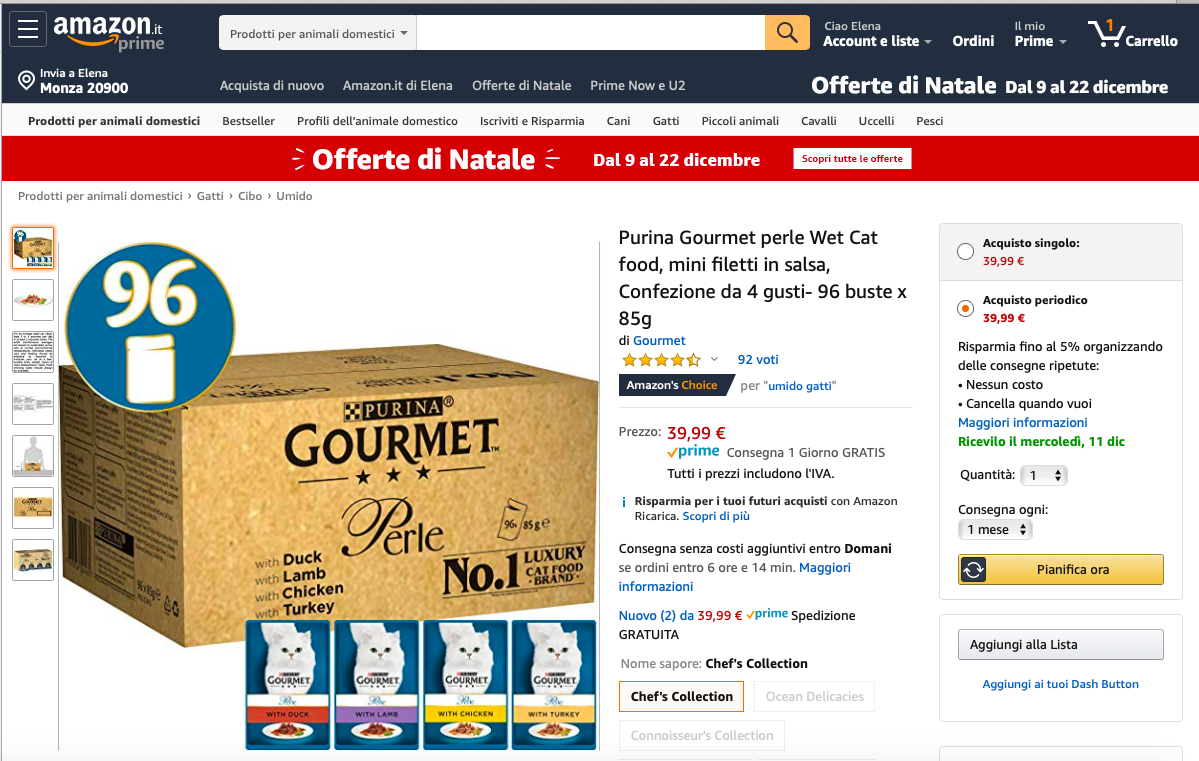Open the Gatti navigation tab

pyautogui.click(x=665, y=121)
